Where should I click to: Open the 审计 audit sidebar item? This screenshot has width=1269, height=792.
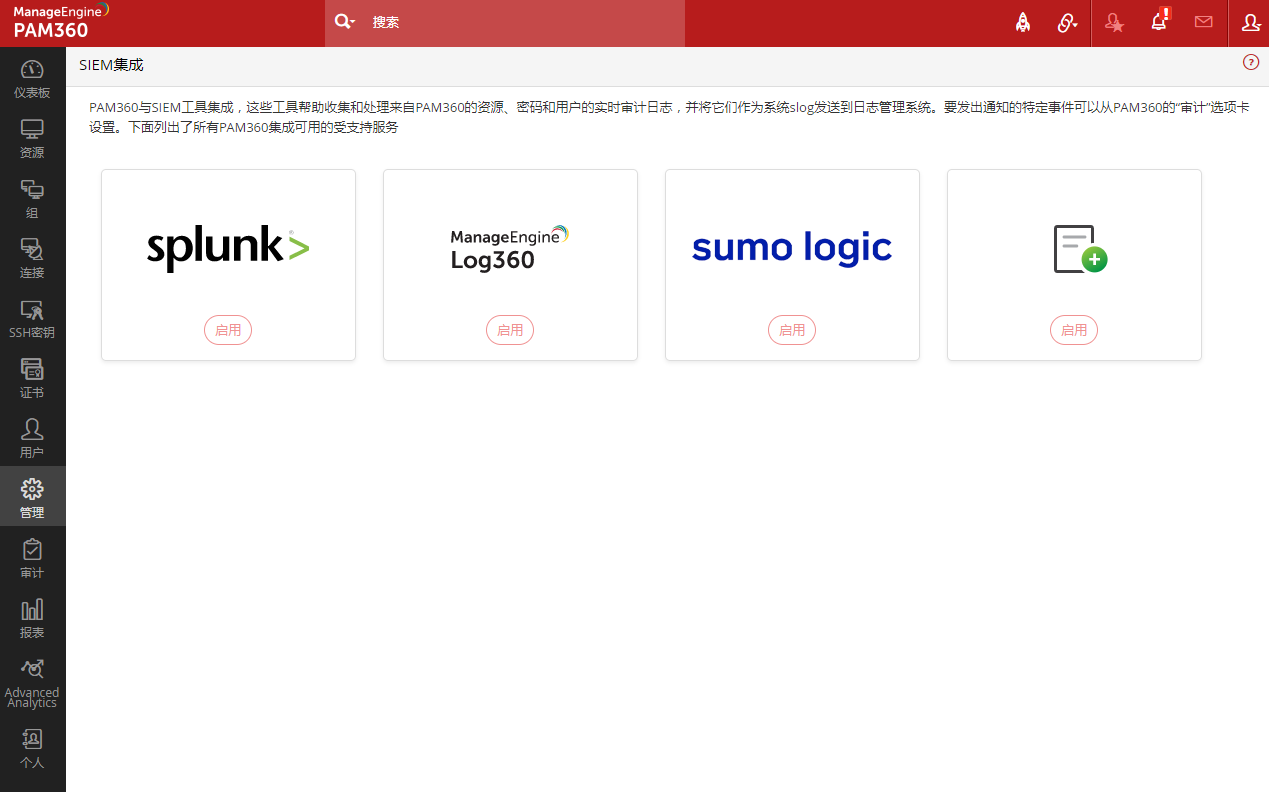[x=32, y=559]
